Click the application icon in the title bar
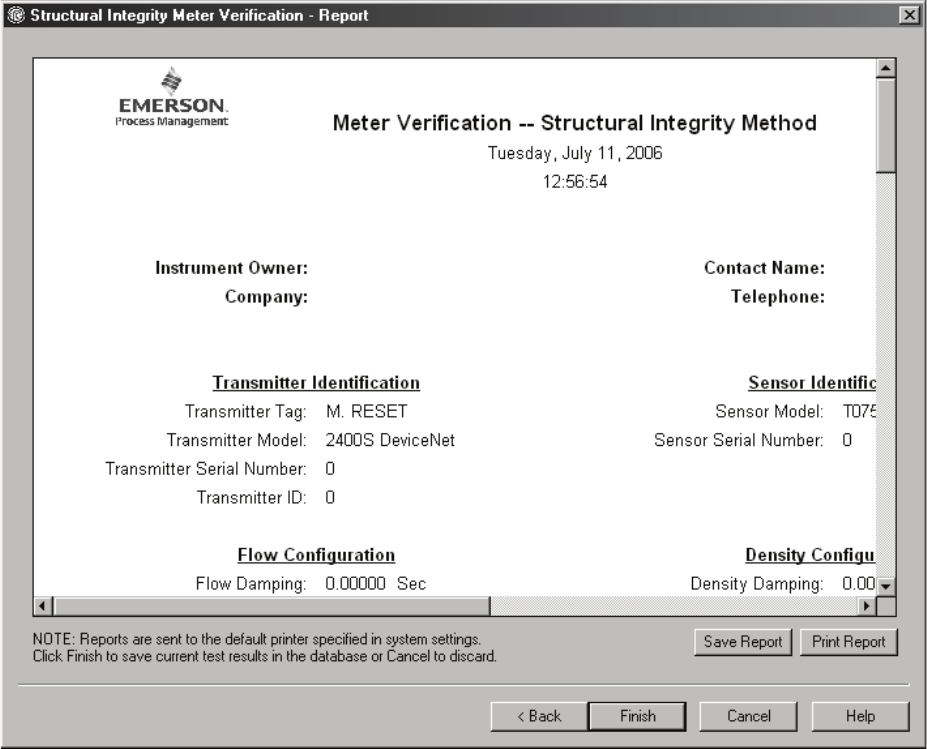This screenshot has width=927, height=749. point(12,14)
